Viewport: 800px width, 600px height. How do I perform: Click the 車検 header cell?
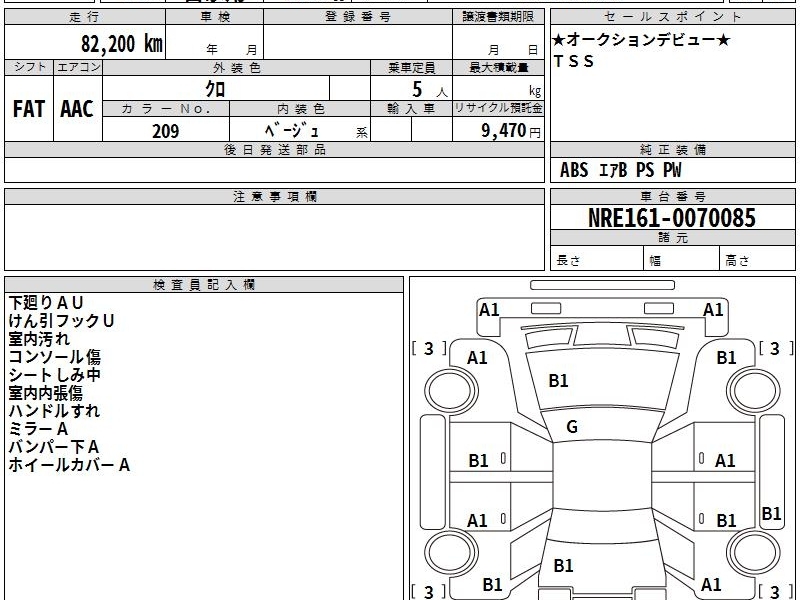pyautogui.click(x=215, y=17)
